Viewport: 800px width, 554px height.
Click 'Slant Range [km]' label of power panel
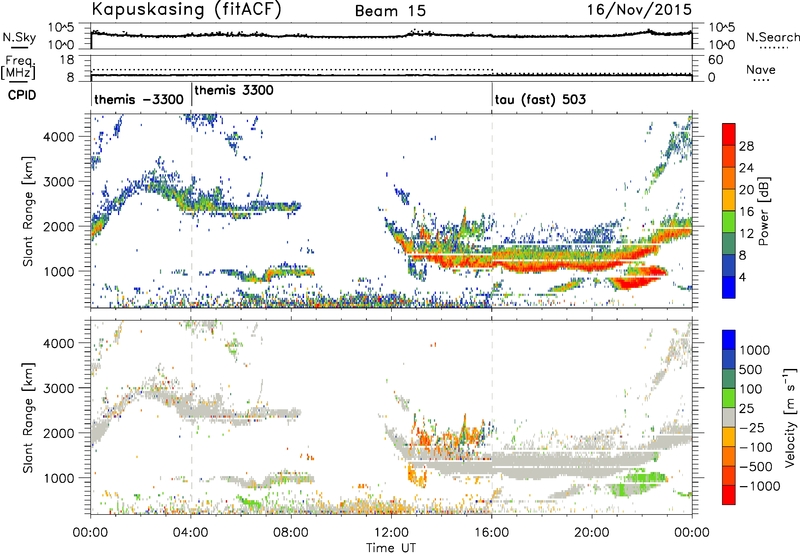pos(28,211)
